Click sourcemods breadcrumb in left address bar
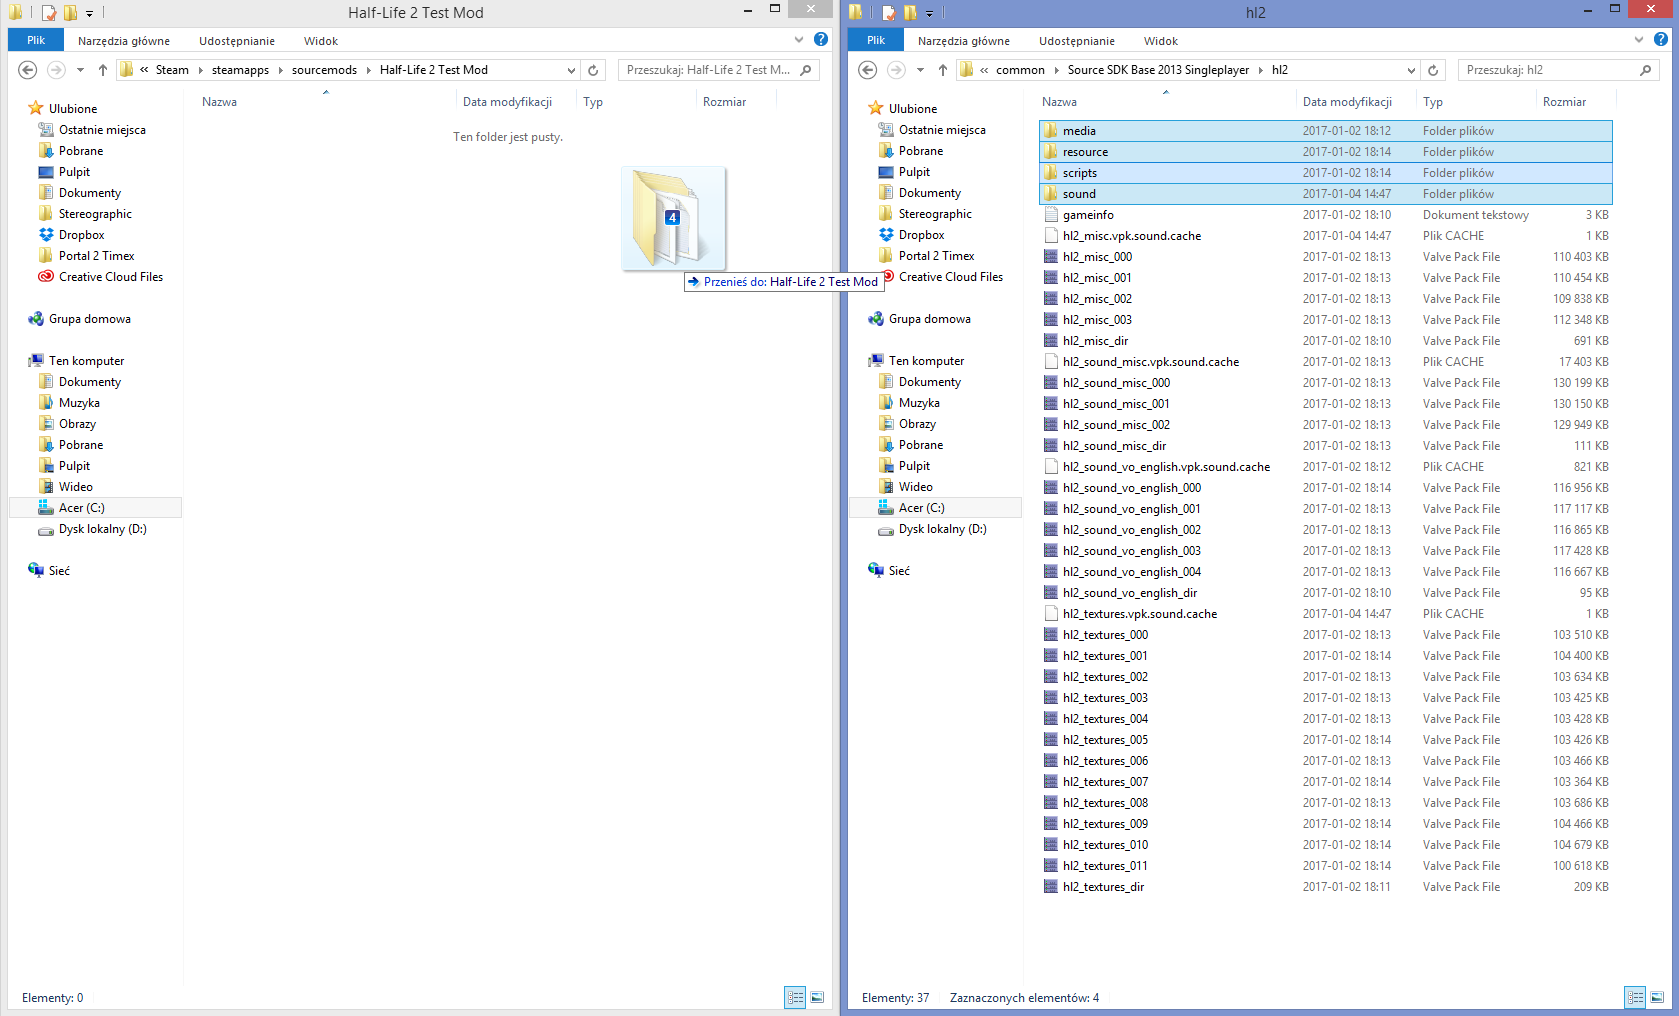Image resolution: width=1679 pixels, height=1016 pixels. (x=324, y=70)
